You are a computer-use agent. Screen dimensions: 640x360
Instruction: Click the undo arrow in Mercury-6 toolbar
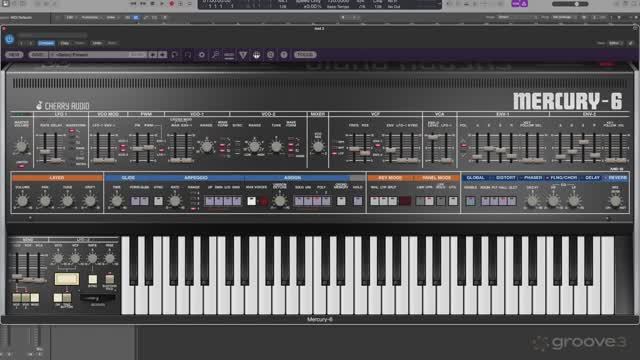(x=175, y=55)
